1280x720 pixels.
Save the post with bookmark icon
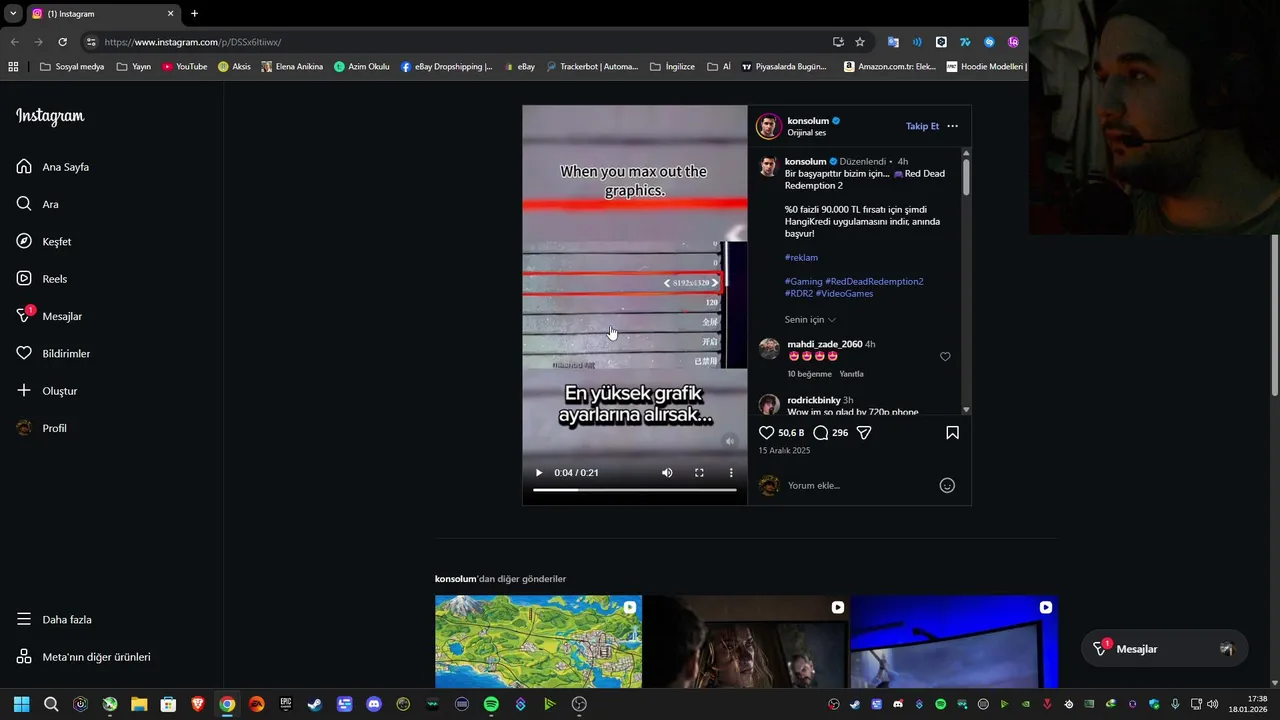coord(952,433)
